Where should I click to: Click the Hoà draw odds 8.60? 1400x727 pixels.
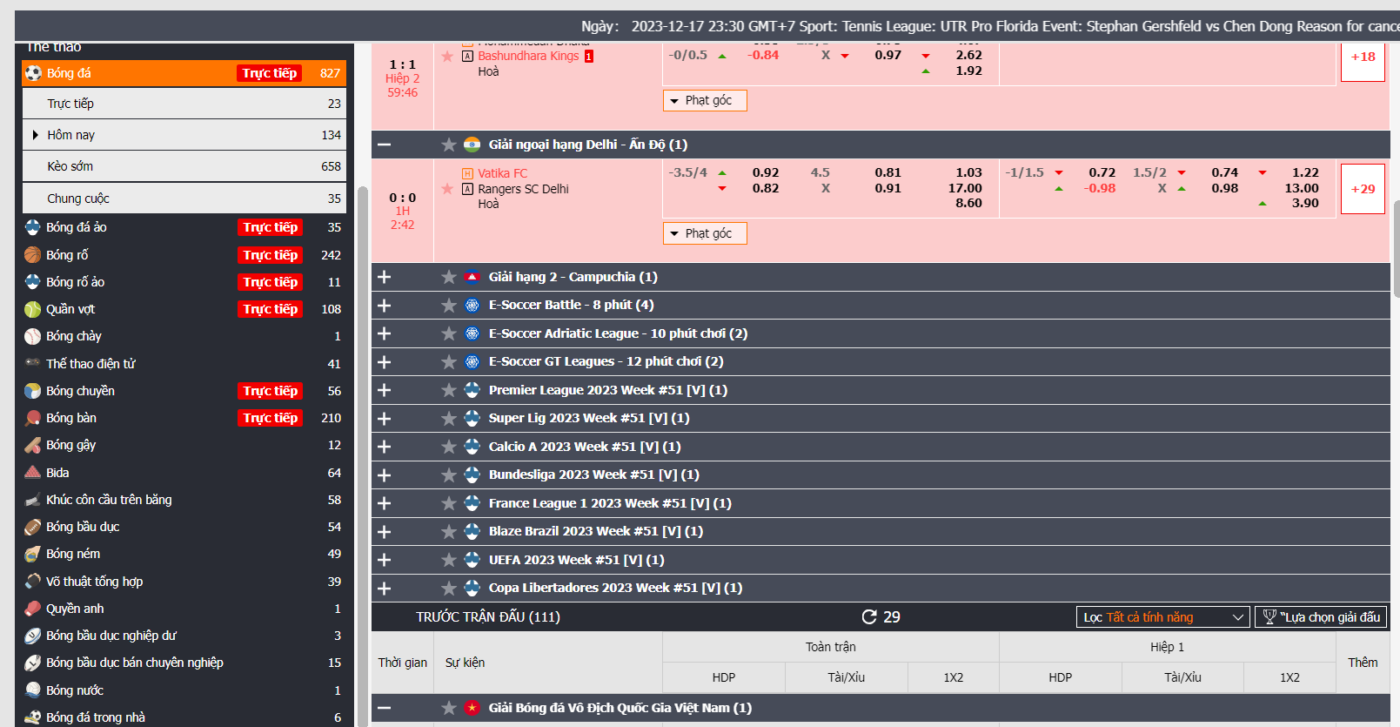(x=969, y=203)
